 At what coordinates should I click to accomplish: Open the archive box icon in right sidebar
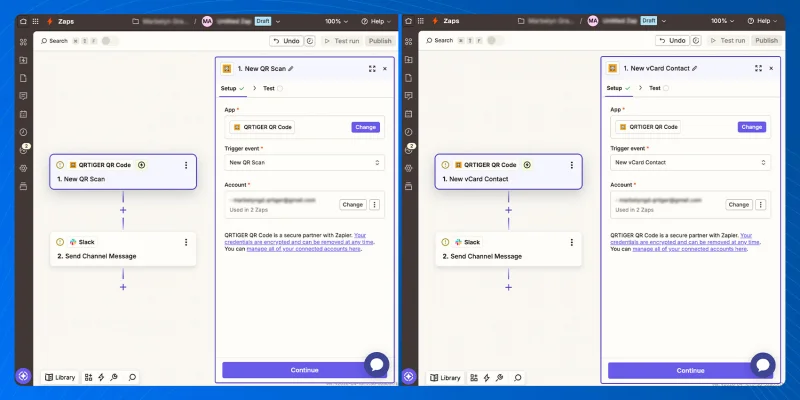pyautogui.click(x=409, y=186)
